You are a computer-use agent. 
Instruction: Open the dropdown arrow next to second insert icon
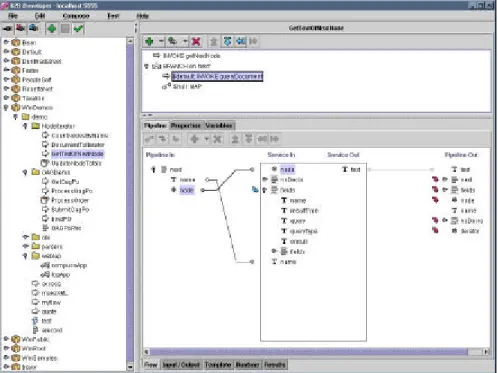185,41
